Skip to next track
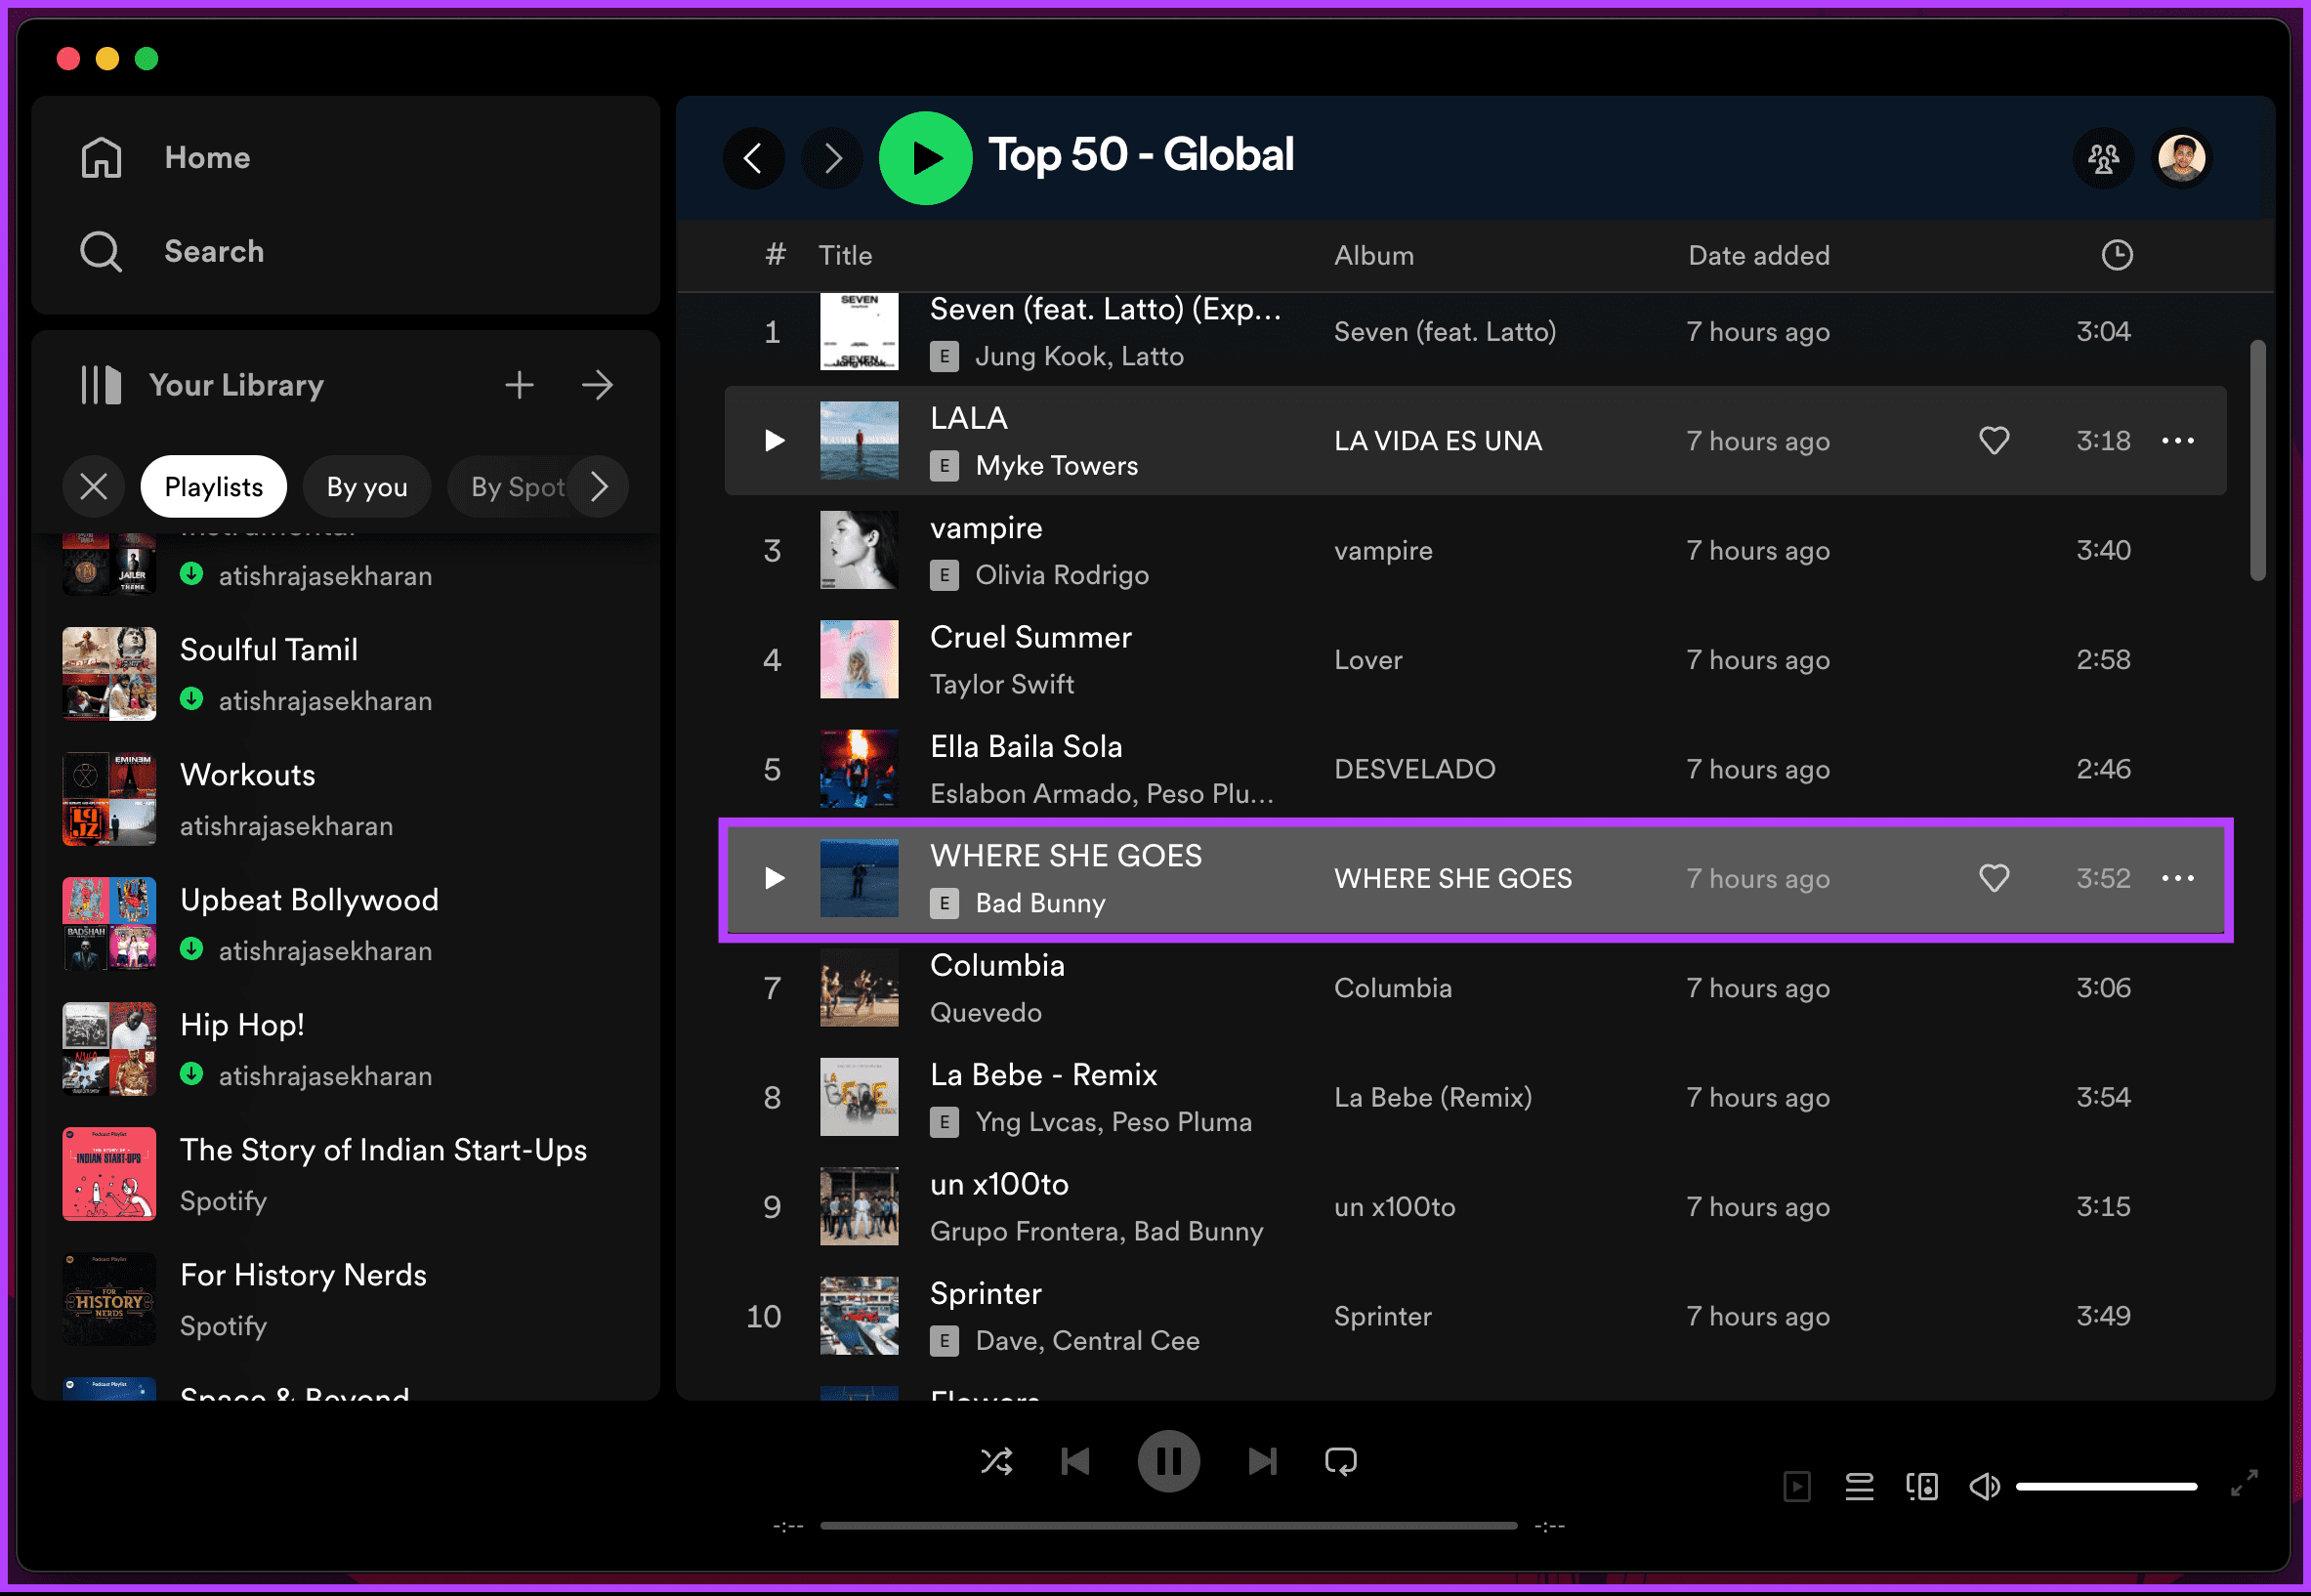The image size is (2311, 1596). 1262,1462
